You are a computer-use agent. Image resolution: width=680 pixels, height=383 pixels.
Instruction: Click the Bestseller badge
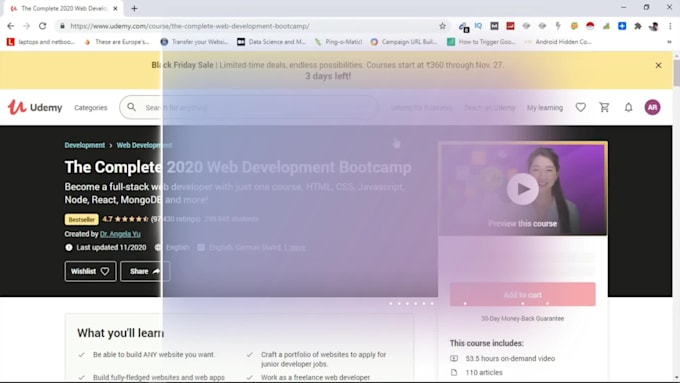(x=82, y=219)
